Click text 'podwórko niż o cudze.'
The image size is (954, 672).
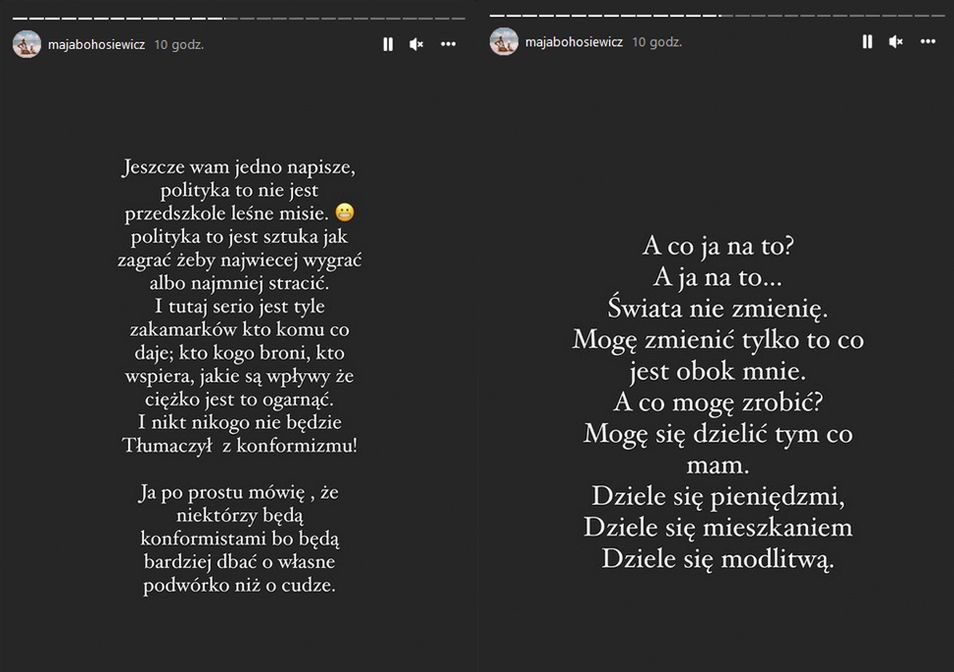click(x=239, y=585)
